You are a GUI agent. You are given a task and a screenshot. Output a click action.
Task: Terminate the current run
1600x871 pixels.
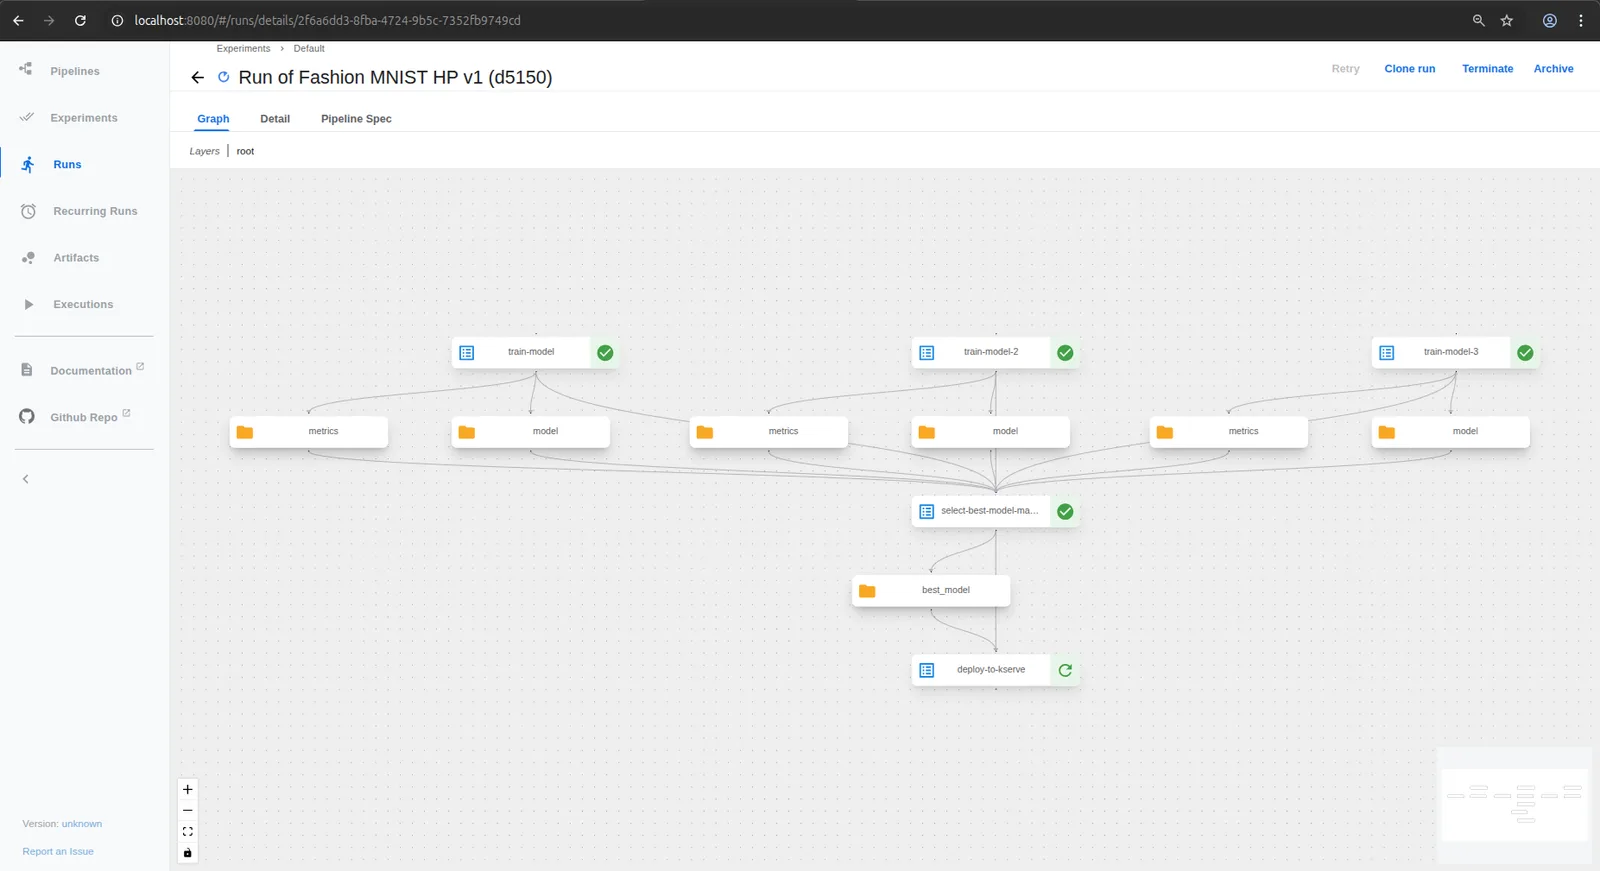(x=1488, y=69)
